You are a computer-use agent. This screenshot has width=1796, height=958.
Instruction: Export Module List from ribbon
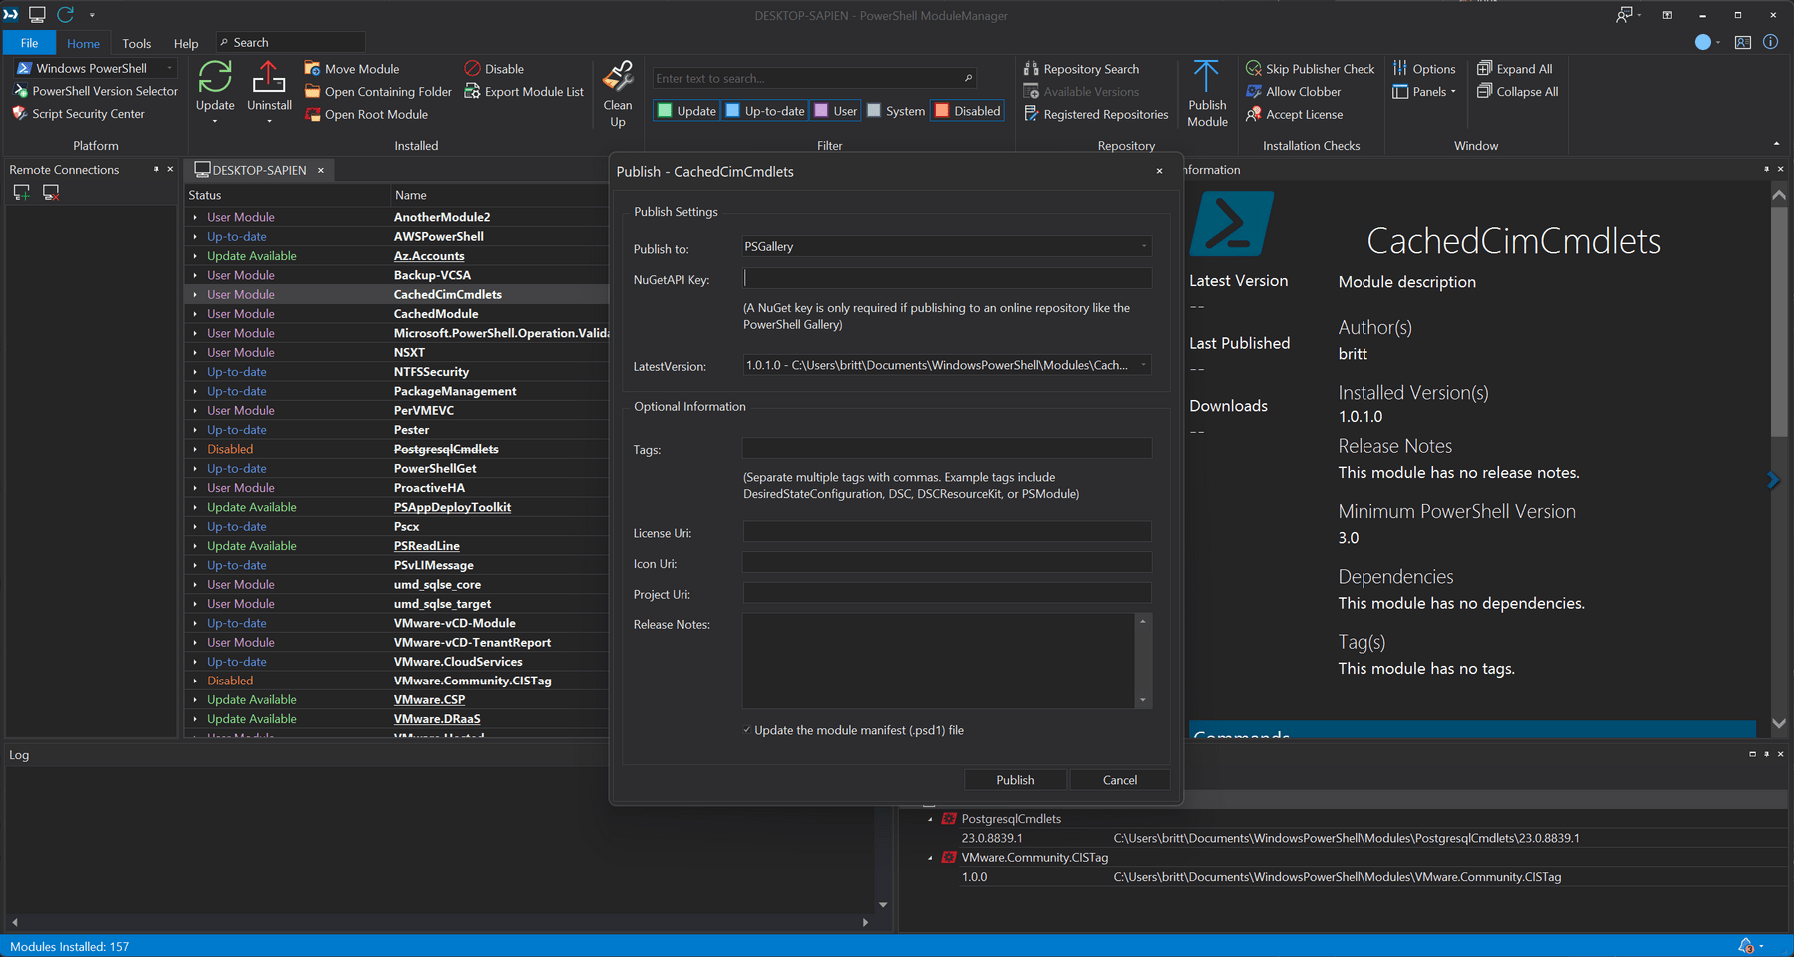click(x=524, y=92)
